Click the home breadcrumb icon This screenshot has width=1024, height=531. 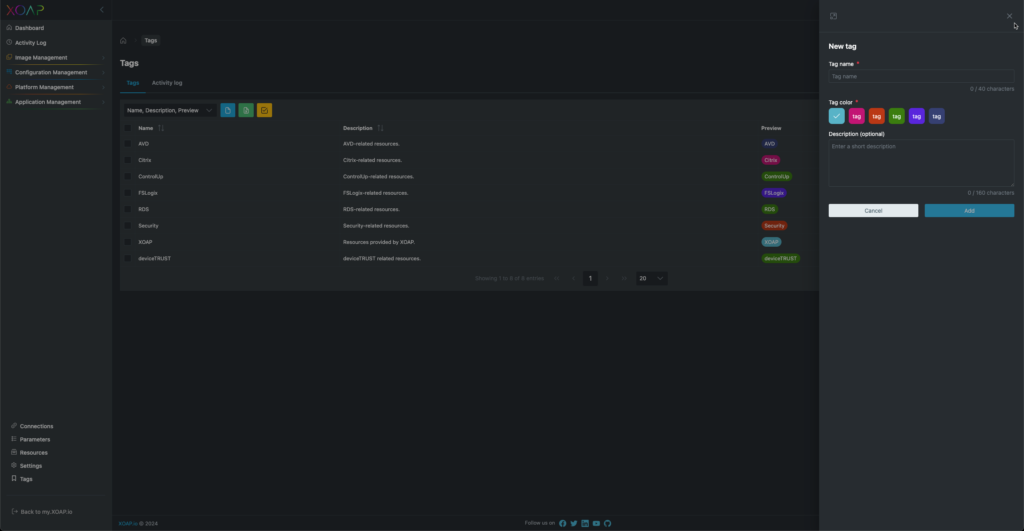123,40
